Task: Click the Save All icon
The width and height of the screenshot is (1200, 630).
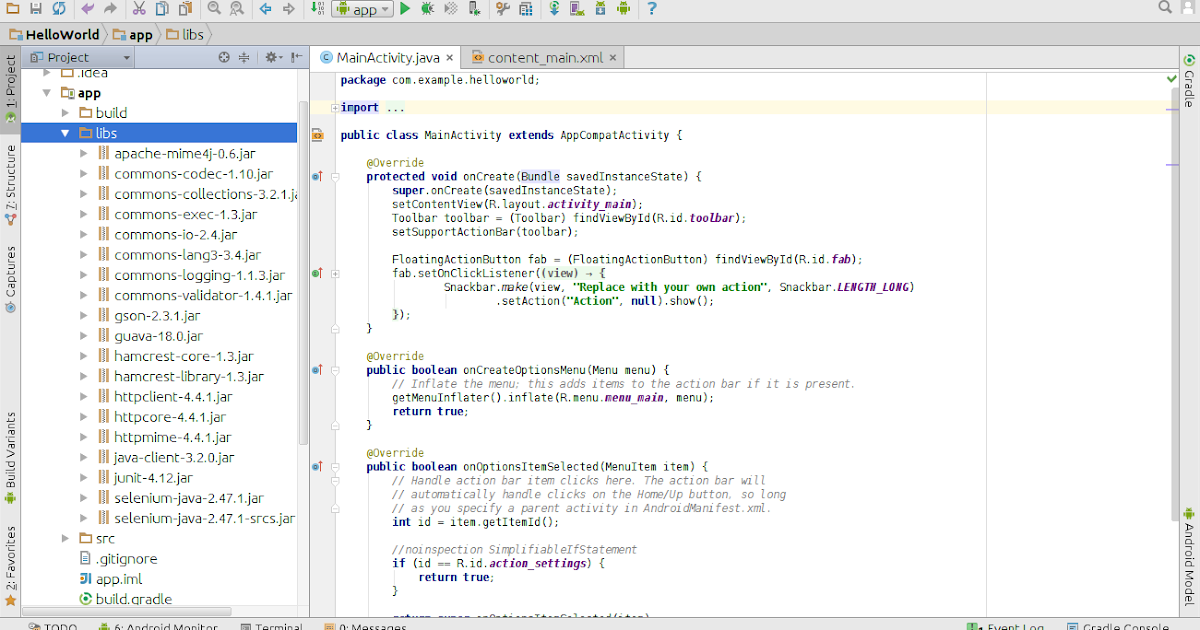Action: pyautogui.click(x=35, y=8)
